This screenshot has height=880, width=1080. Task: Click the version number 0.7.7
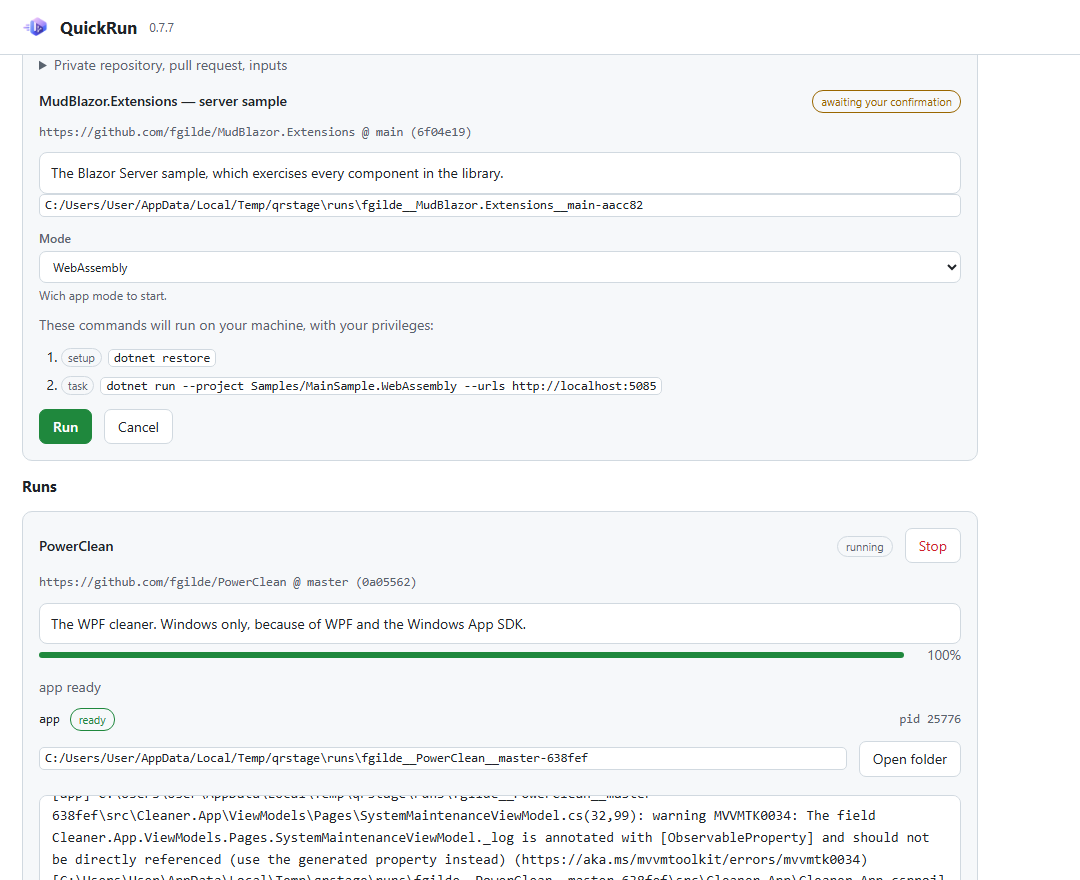coord(161,28)
